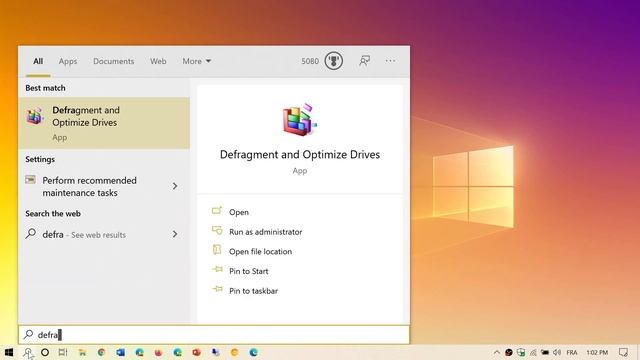
Task: Choose Run as administrator
Action: (266, 232)
